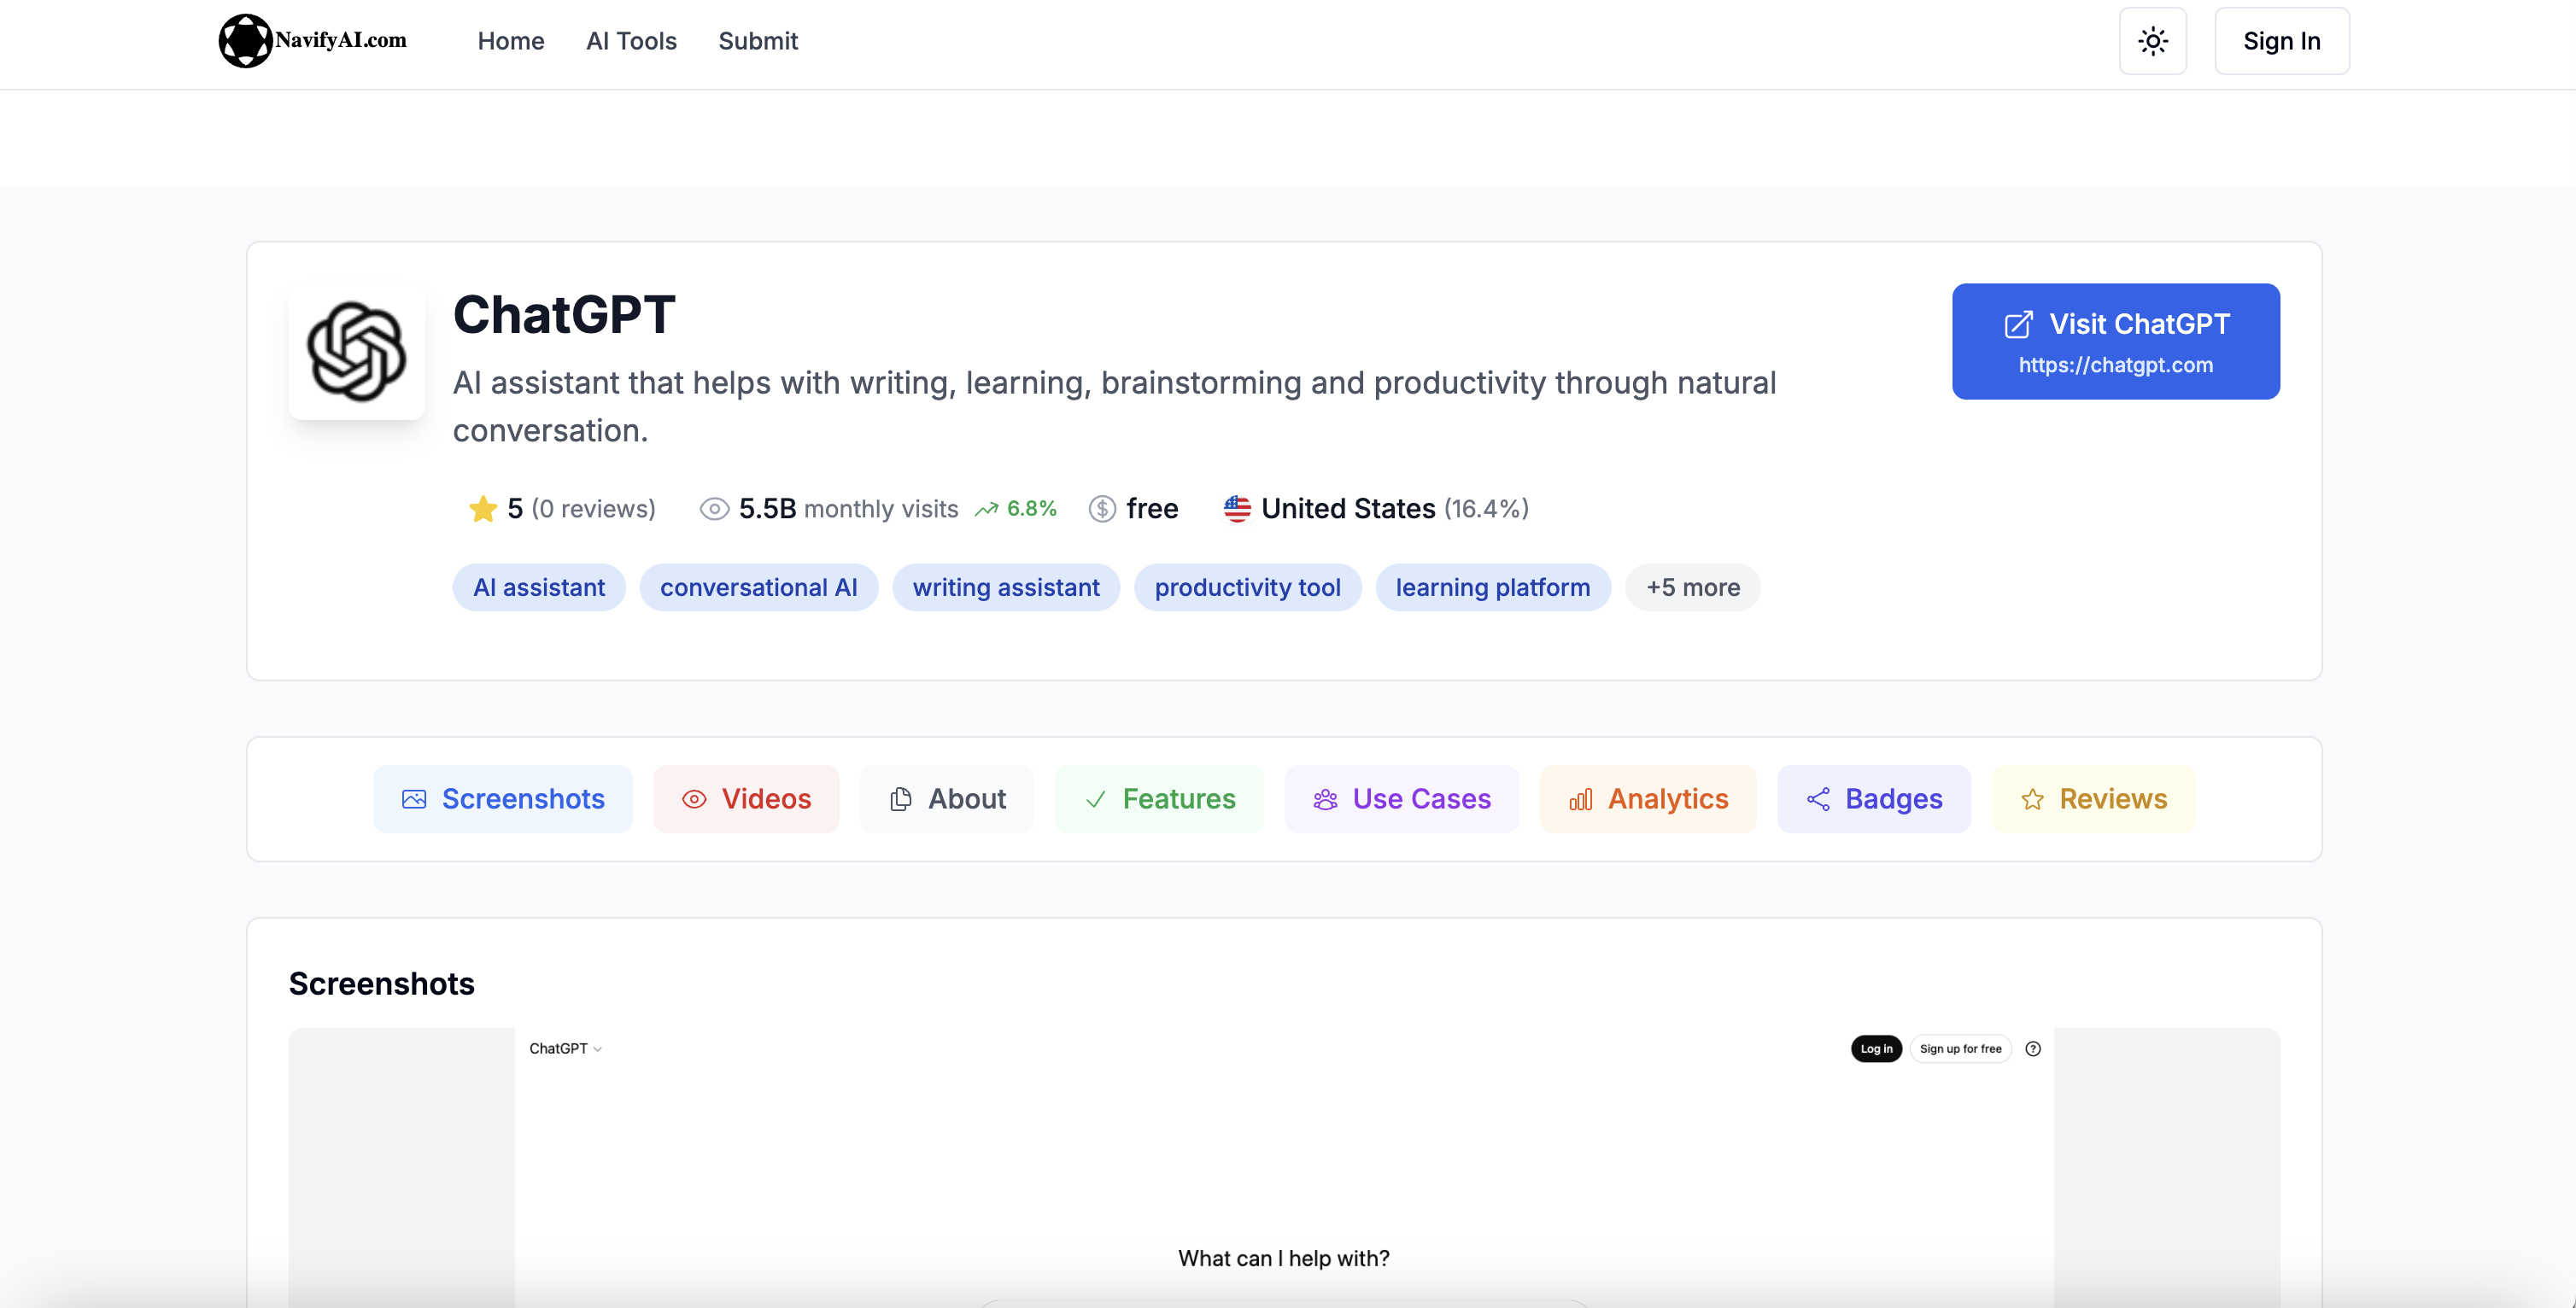Click the What can I help with? text
Viewport: 2576px width, 1308px height.
click(x=1284, y=1258)
